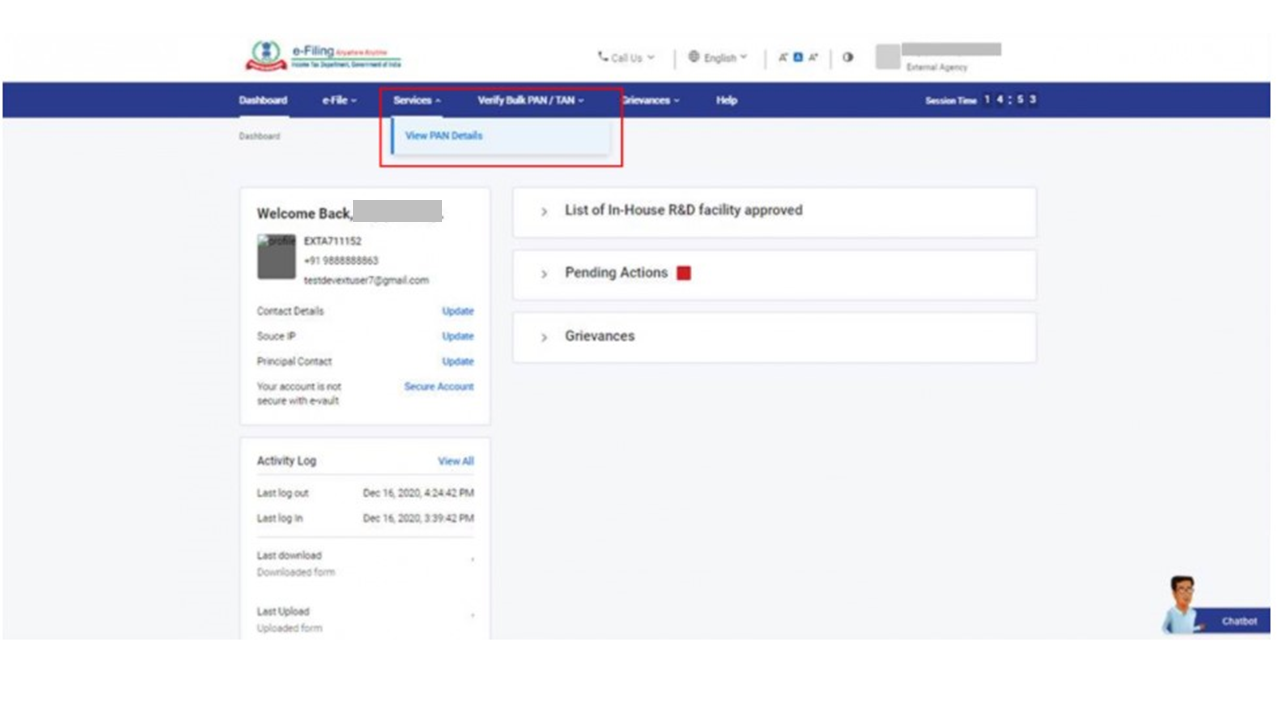
Task: Select the default font size icon
Action: (x=798, y=58)
